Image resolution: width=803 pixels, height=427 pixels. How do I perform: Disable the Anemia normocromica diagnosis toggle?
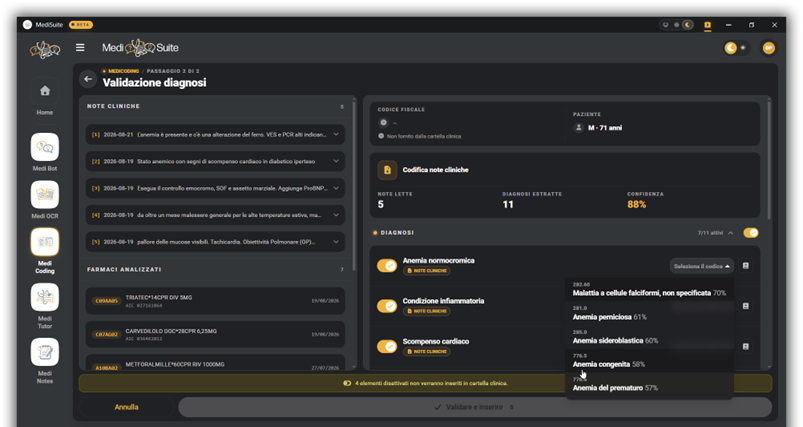click(387, 266)
